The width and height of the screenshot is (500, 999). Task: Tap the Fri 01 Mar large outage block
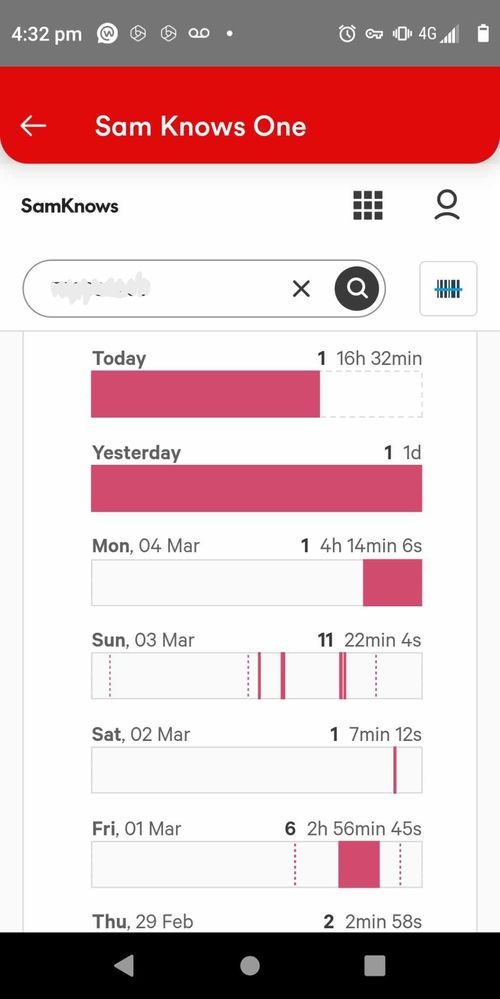(x=359, y=864)
